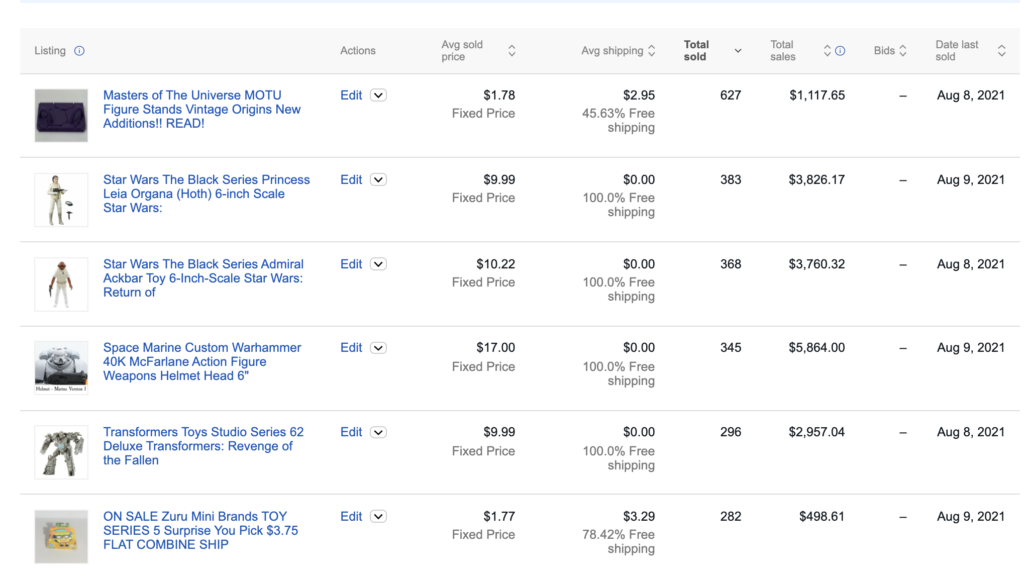The height and width of the screenshot is (574, 1024).
Task: Click the Listing column info icon
Action: (x=79, y=51)
